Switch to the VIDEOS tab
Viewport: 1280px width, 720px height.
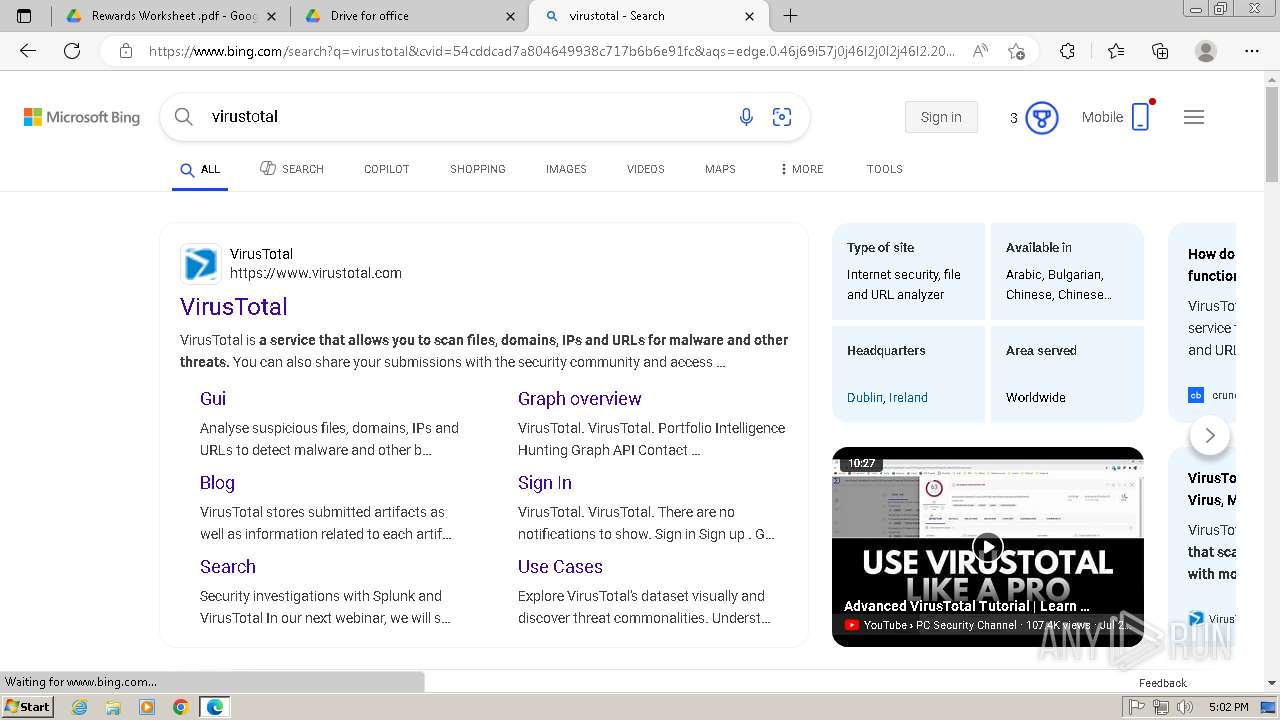click(646, 169)
